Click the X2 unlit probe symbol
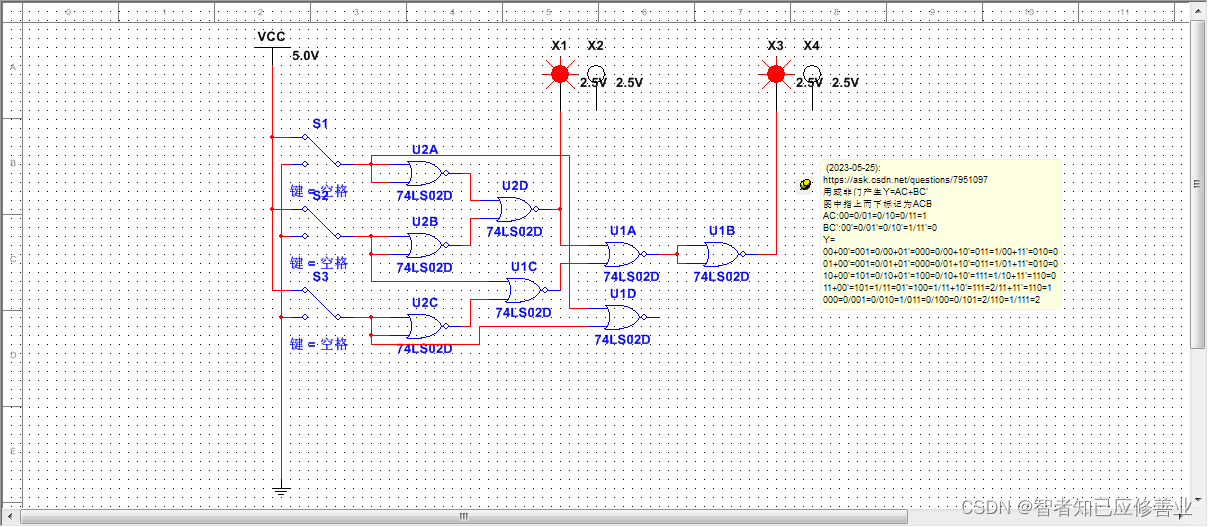 pos(596,76)
